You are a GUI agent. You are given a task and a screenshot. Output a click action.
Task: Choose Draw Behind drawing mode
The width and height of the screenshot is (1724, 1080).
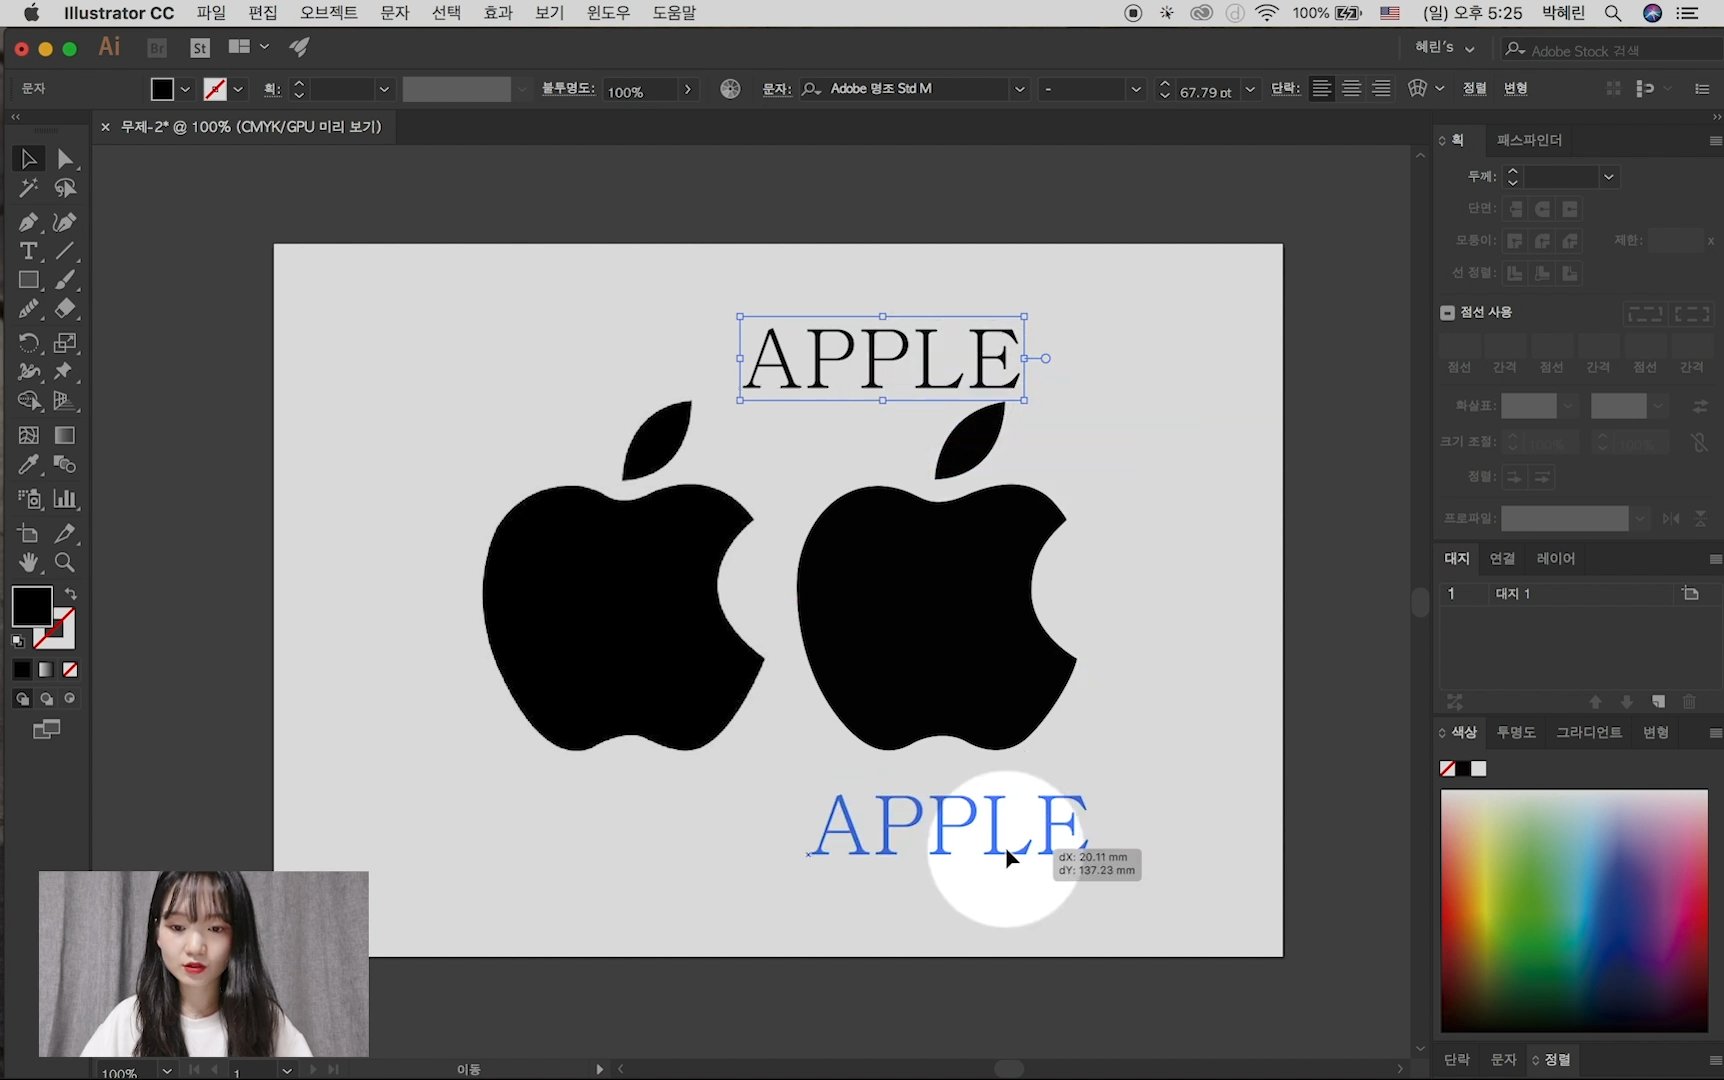(x=46, y=699)
